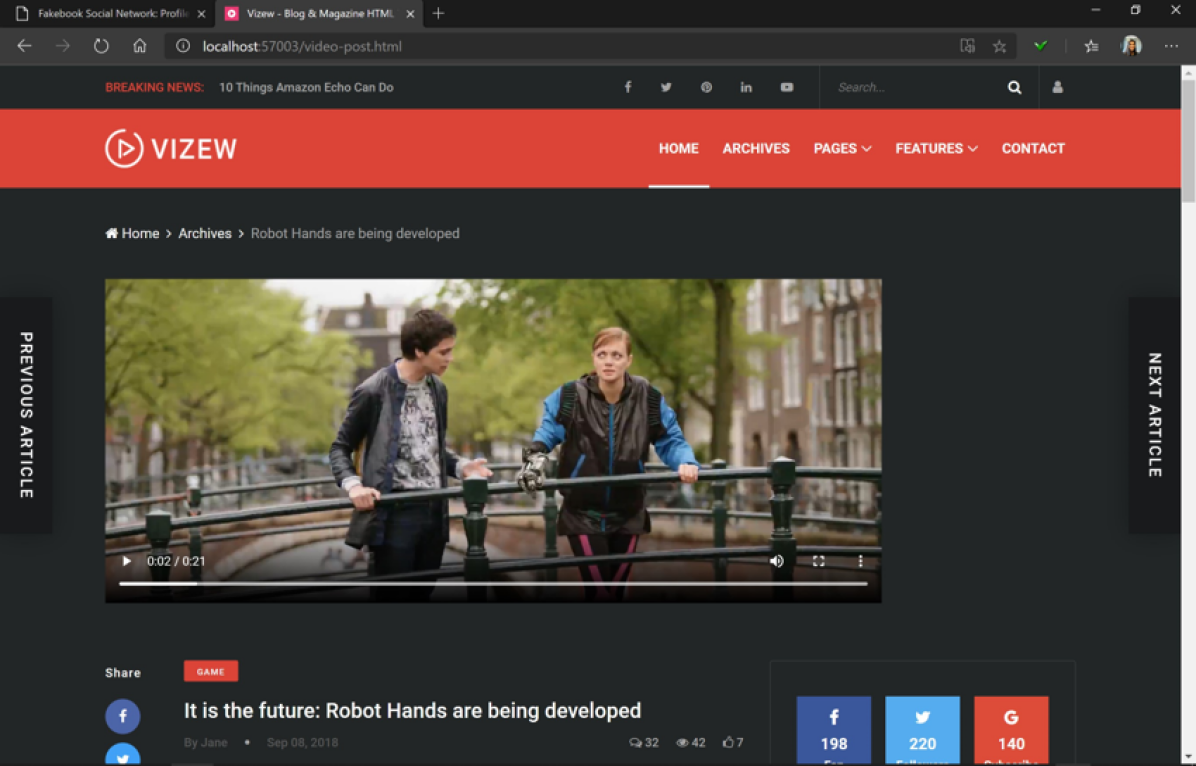The width and height of the screenshot is (1196, 766).
Task: Go to Archives in navigation bar
Action: [x=756, y=148]
